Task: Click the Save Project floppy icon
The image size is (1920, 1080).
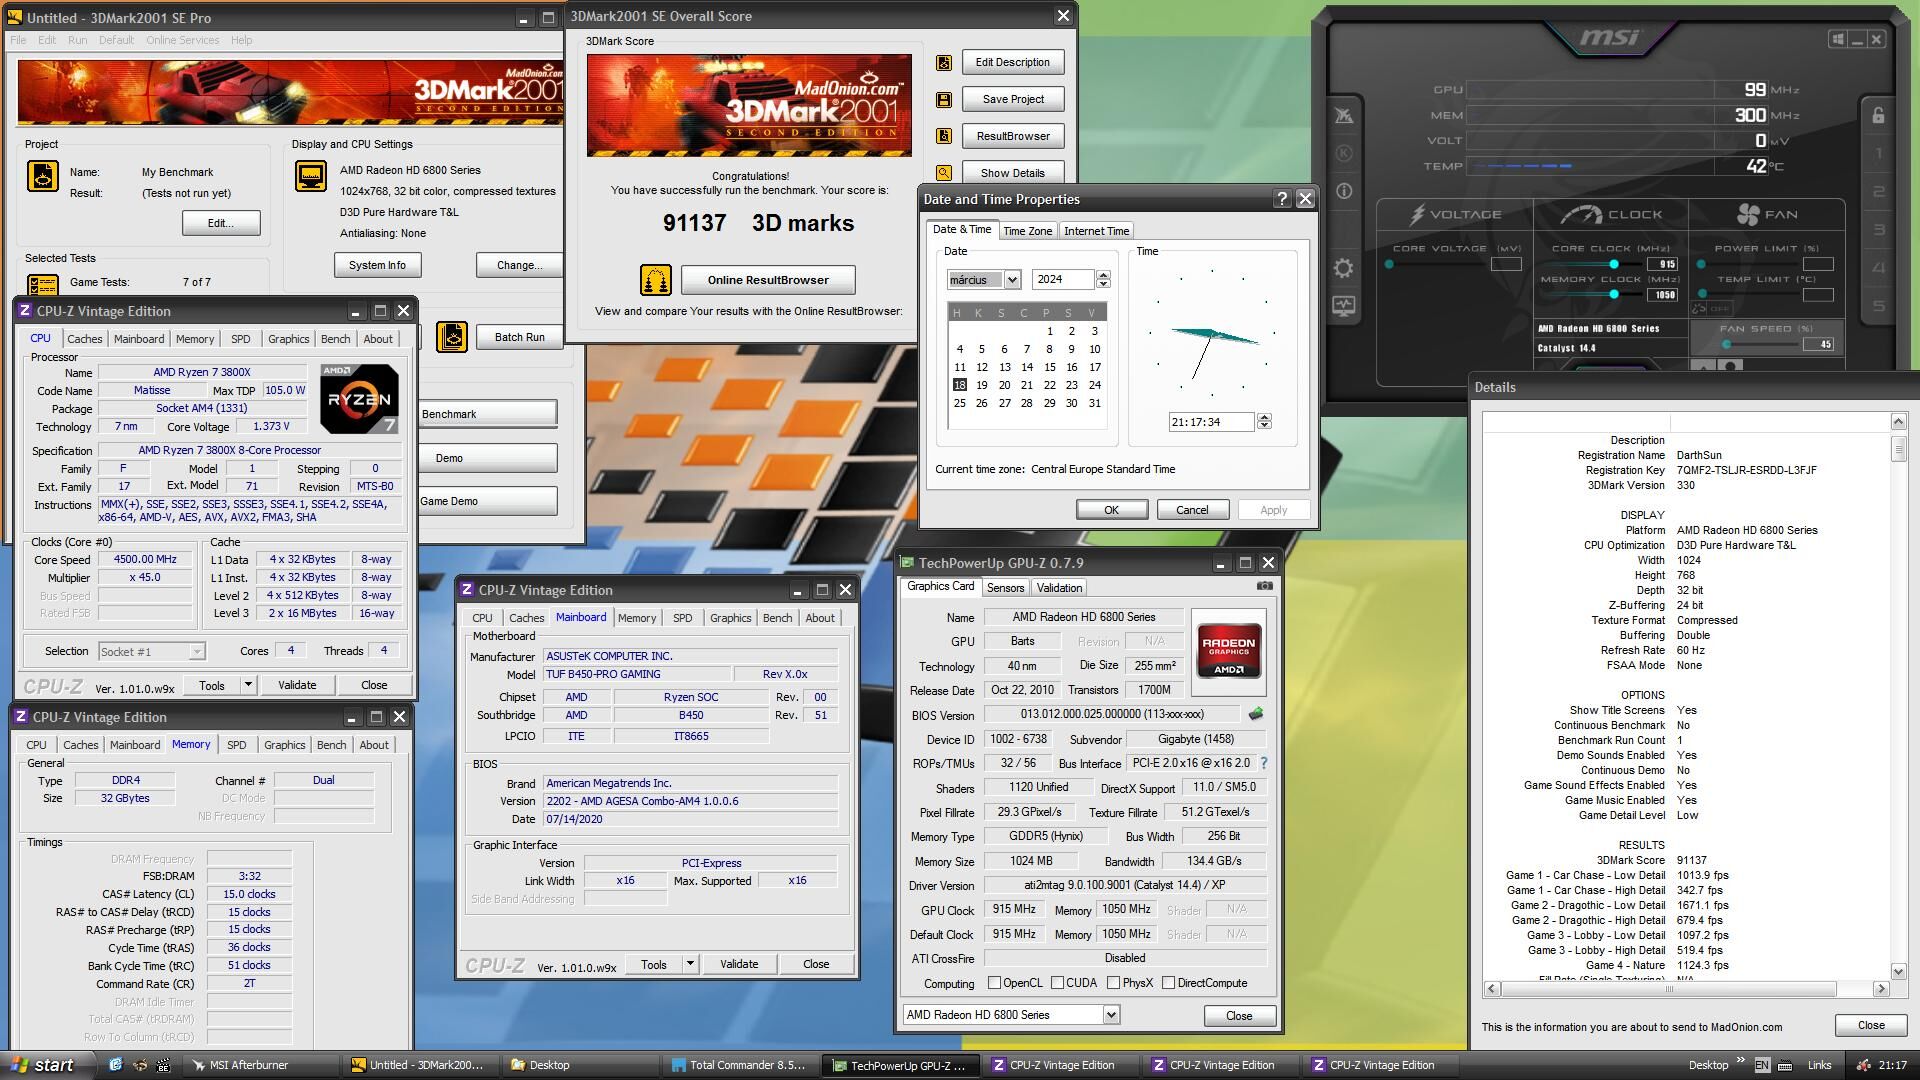Action: (943, 100)
